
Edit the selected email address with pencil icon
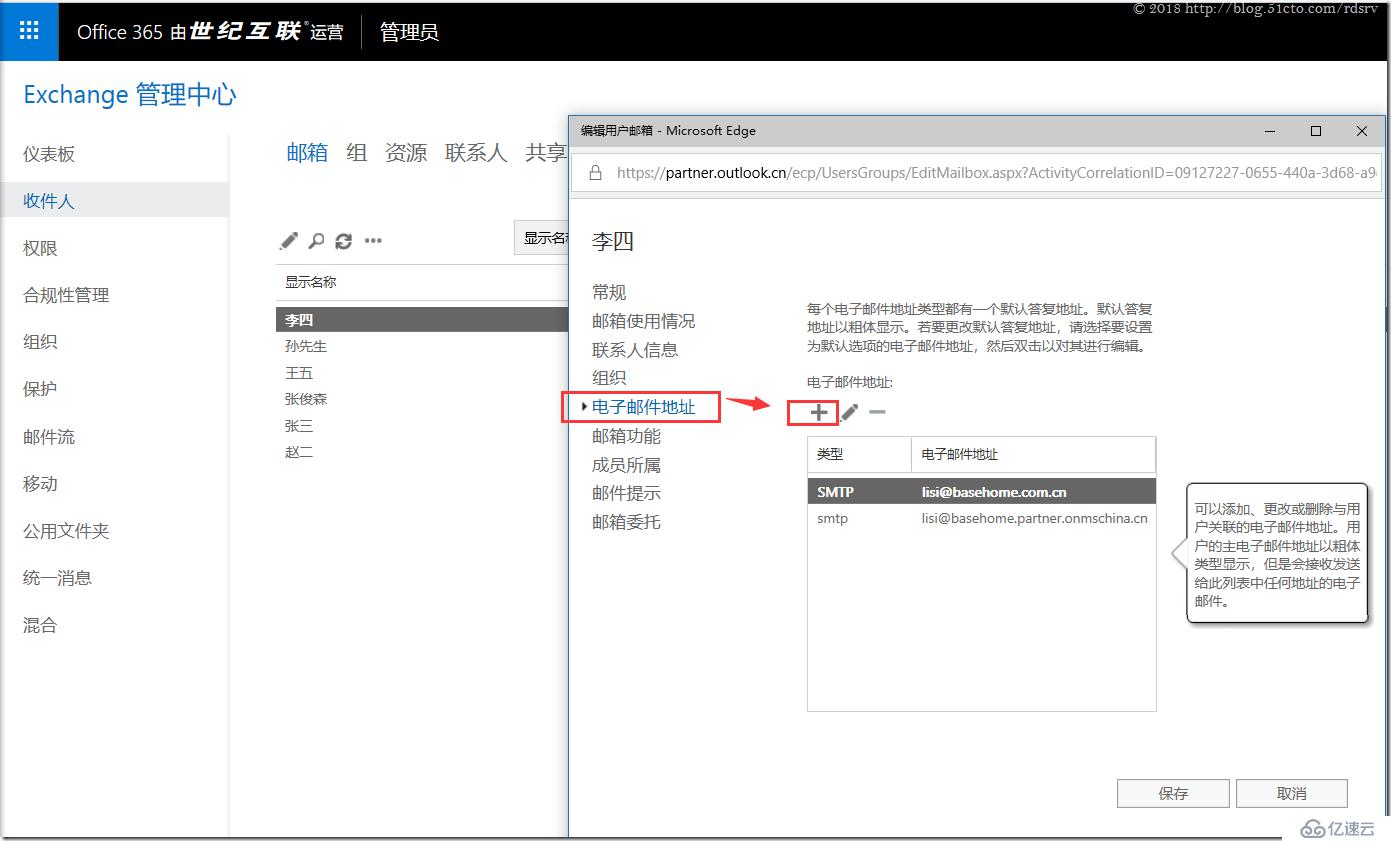849,412
